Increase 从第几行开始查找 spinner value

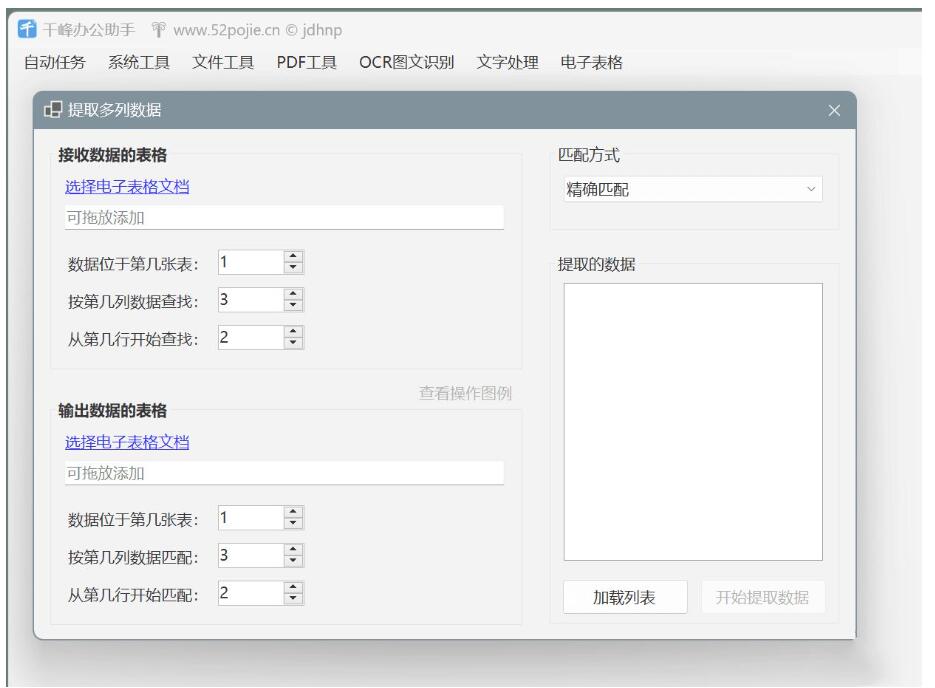[293, 333]
